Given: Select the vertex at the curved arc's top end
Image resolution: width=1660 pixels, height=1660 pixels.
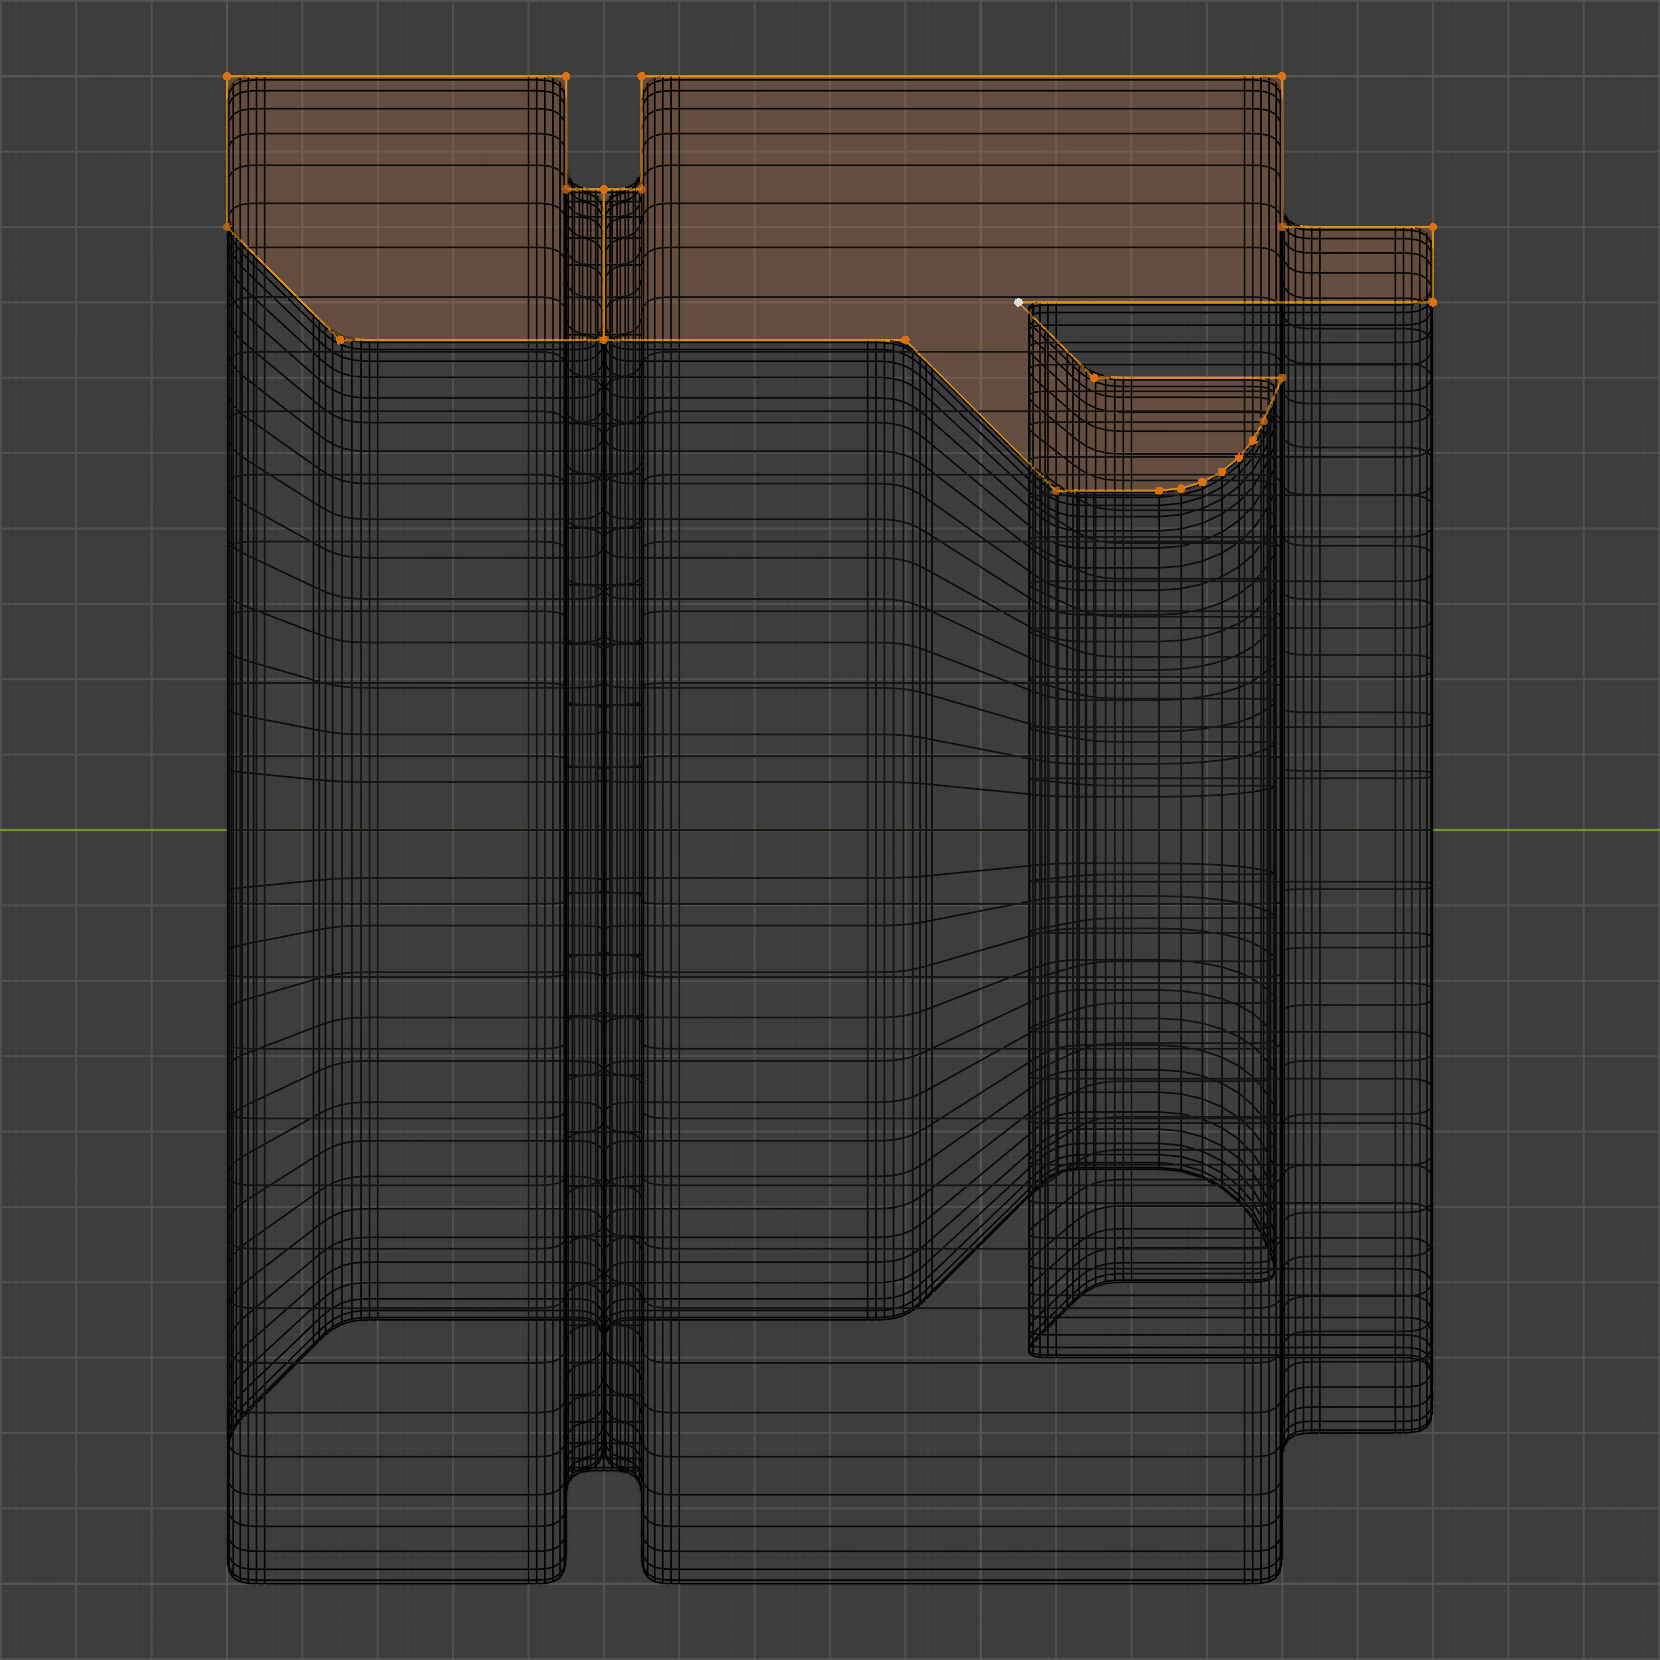Looking at the screenshot, I should (x=1282, y=378).
